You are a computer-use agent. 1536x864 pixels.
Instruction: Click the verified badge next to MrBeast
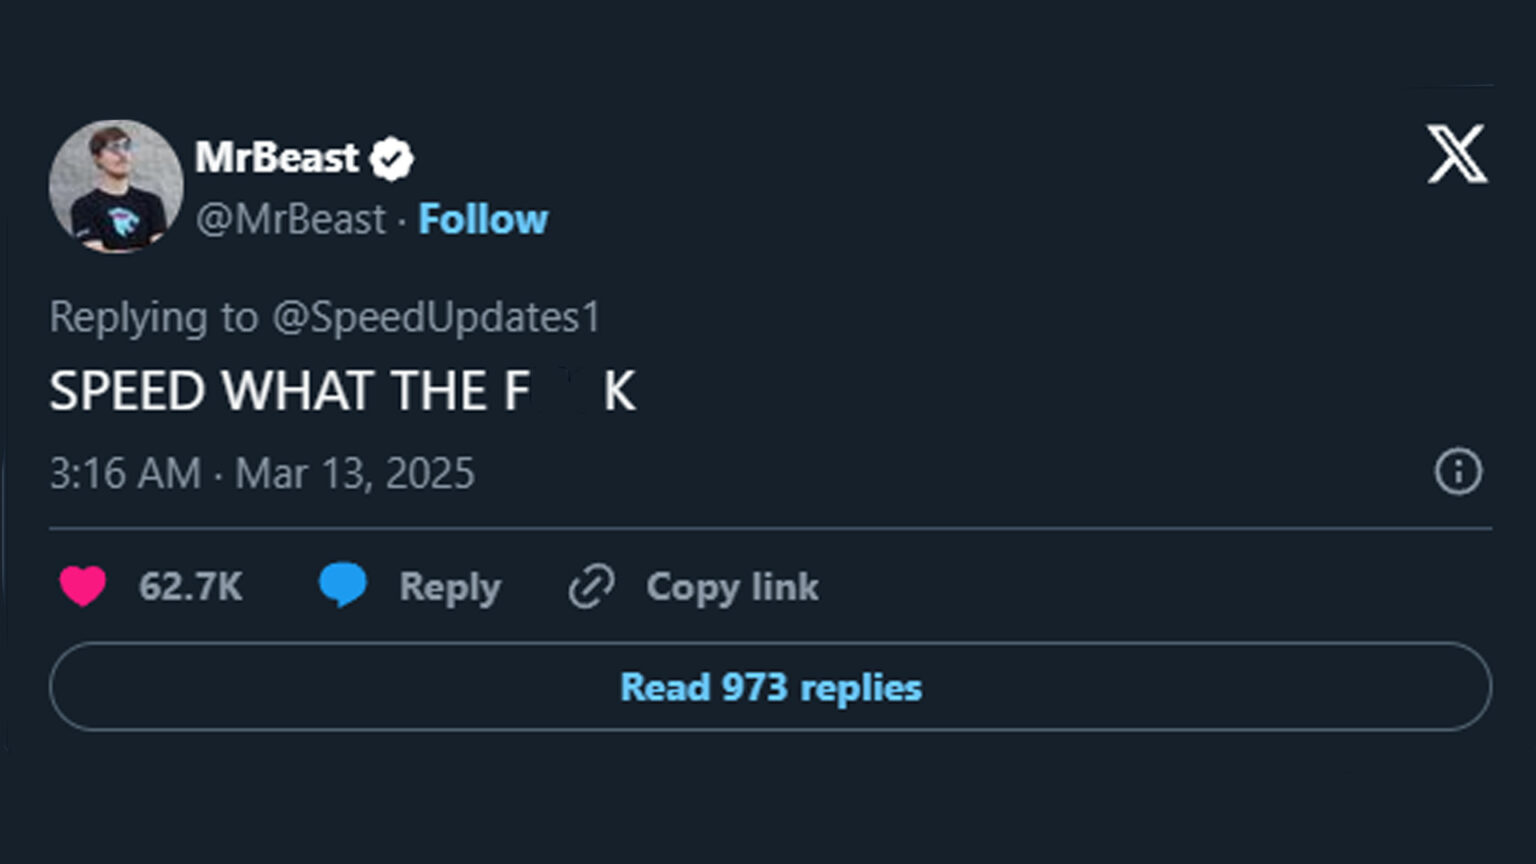(x=391, y=158)
